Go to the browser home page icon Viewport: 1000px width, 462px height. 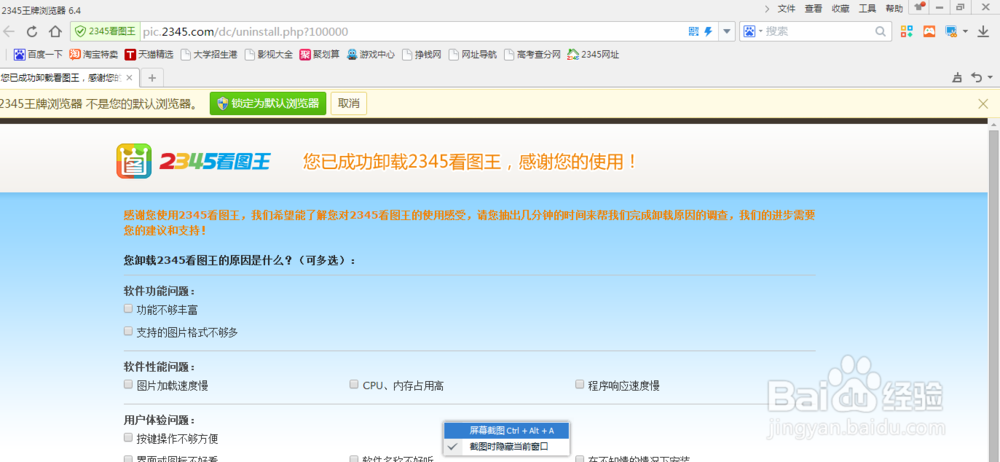(x=55, y=31)
